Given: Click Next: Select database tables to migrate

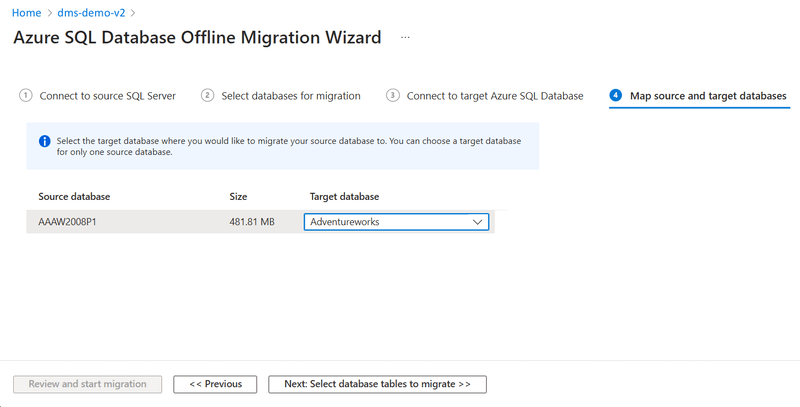Looking at the screenshot, I should click(x=378, y=384).
